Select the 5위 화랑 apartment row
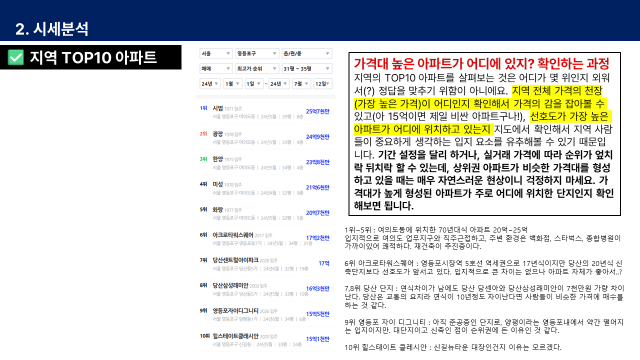Screen dimensions: 640x360 tap(265, 213)
